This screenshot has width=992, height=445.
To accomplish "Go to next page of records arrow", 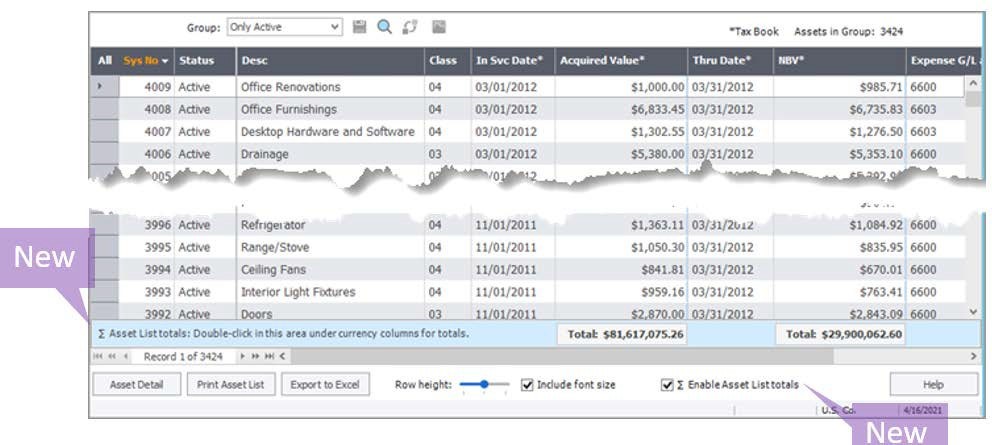I will (256, 356).
